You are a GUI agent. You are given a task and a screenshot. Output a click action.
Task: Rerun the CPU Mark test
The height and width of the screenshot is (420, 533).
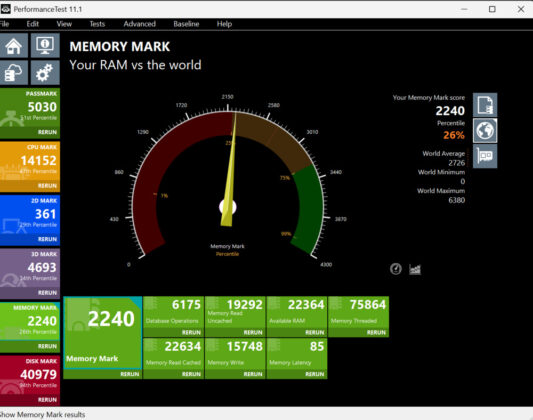[x=47, y=186]
